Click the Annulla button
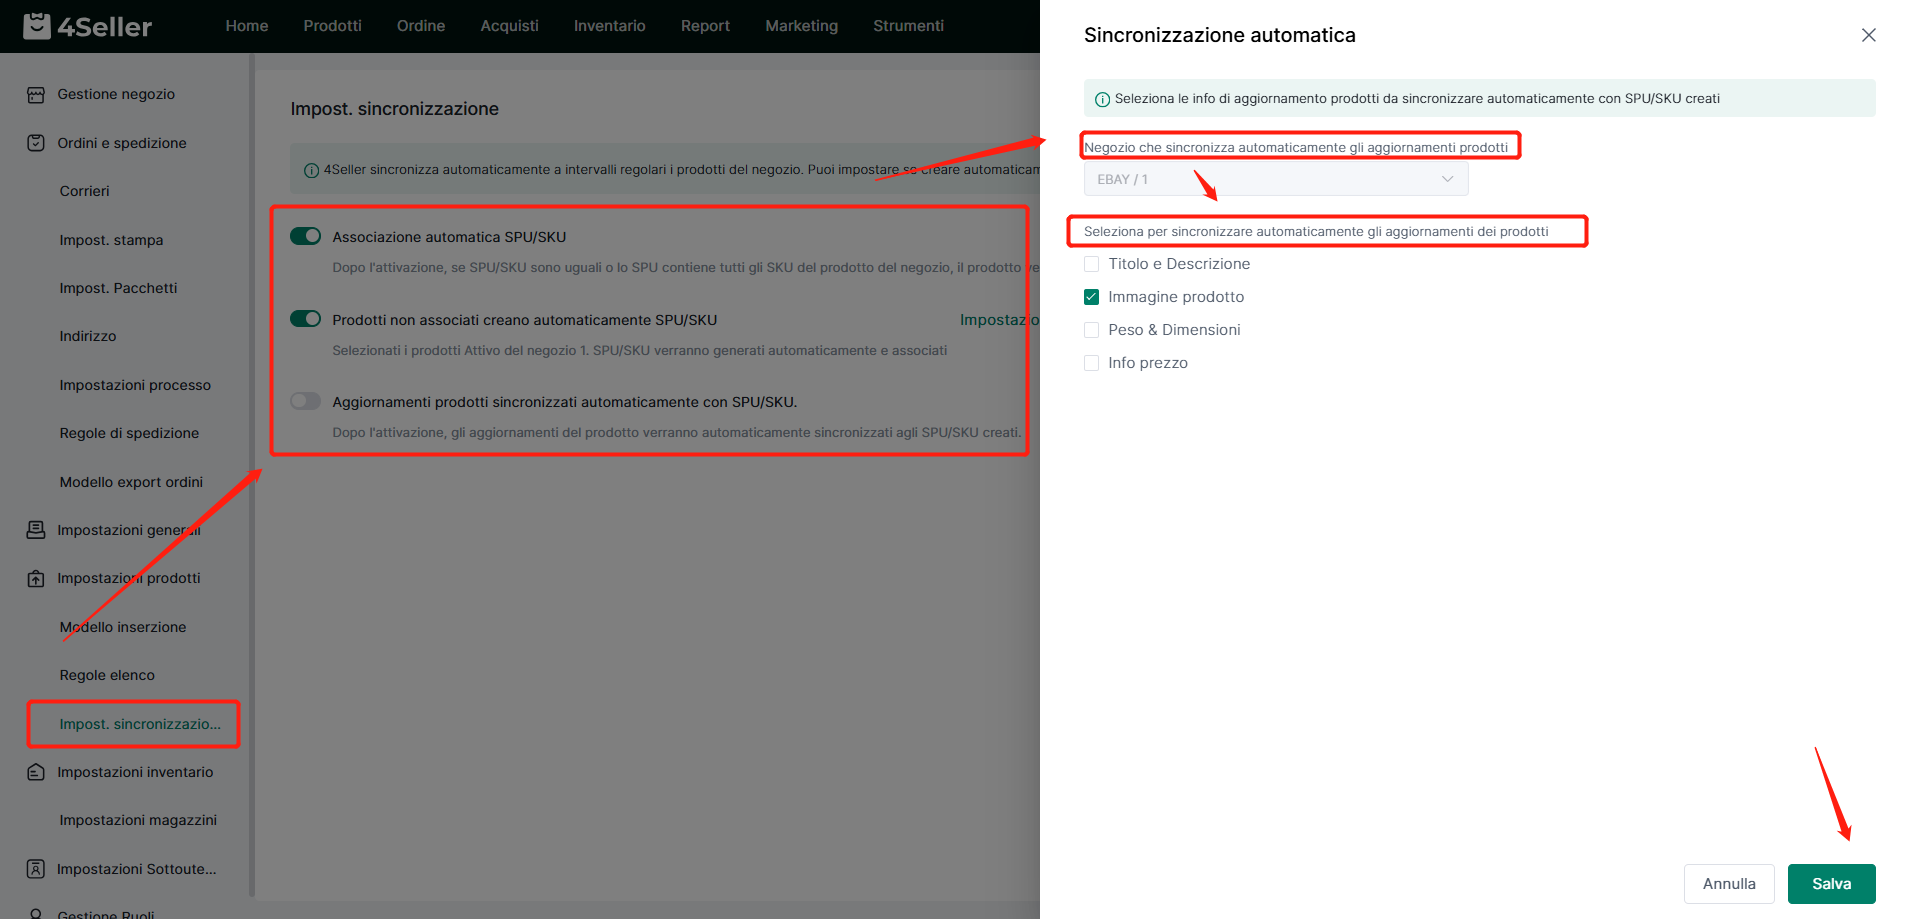Viewport: 1920px width, 919px height. coord(1728,884)
